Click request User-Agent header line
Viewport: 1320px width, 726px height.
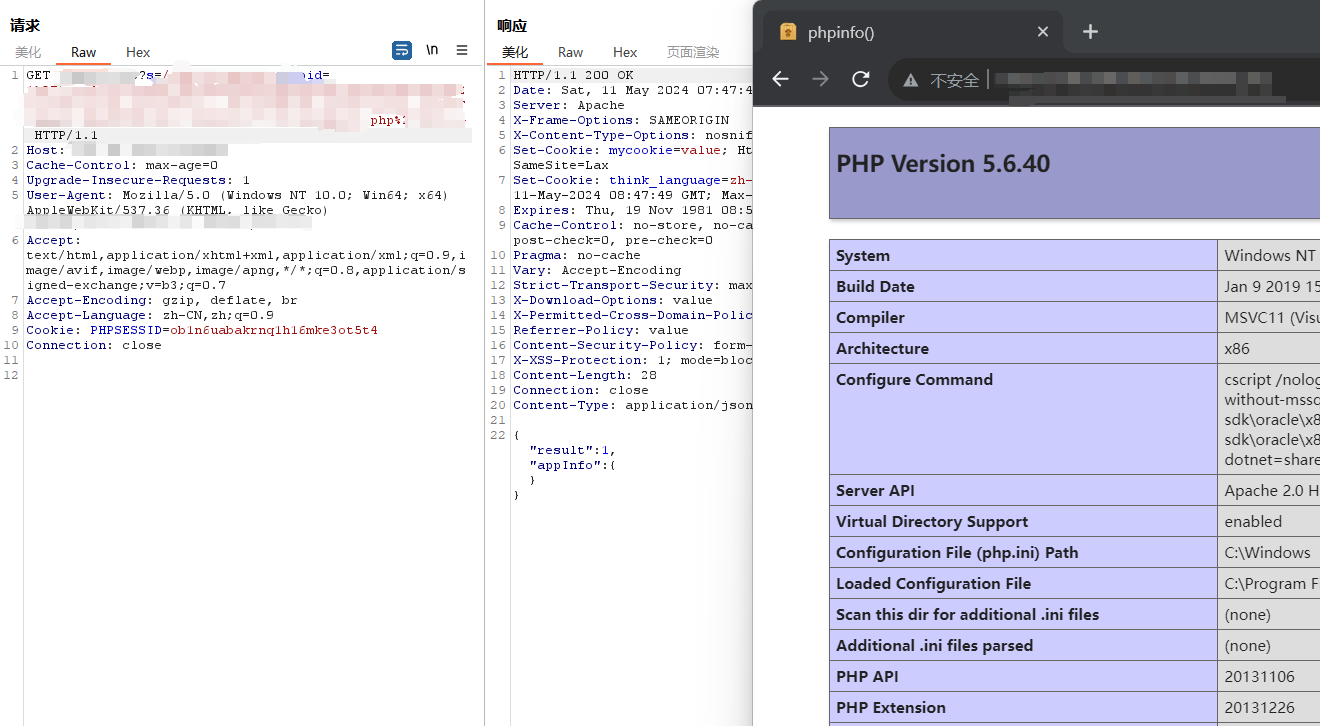(x=237, y=202)
